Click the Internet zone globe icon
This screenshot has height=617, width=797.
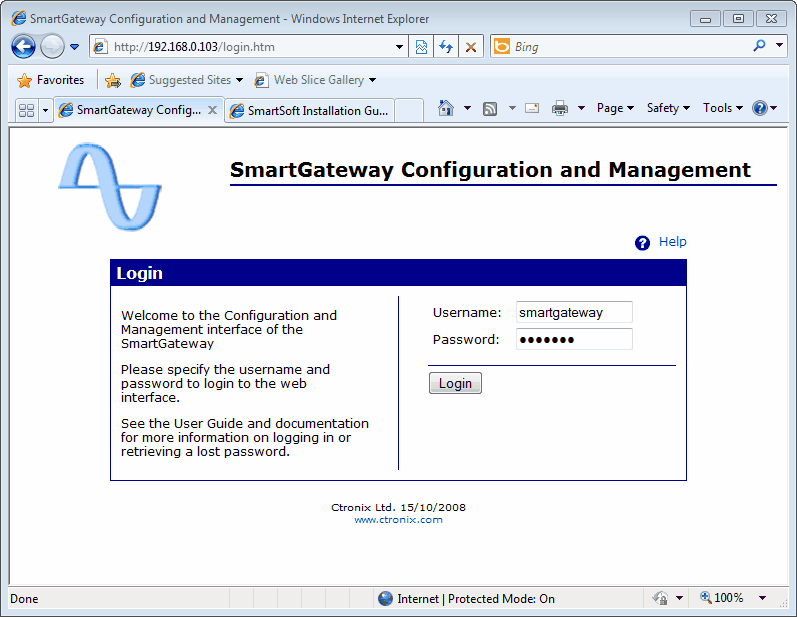point(385,599)
